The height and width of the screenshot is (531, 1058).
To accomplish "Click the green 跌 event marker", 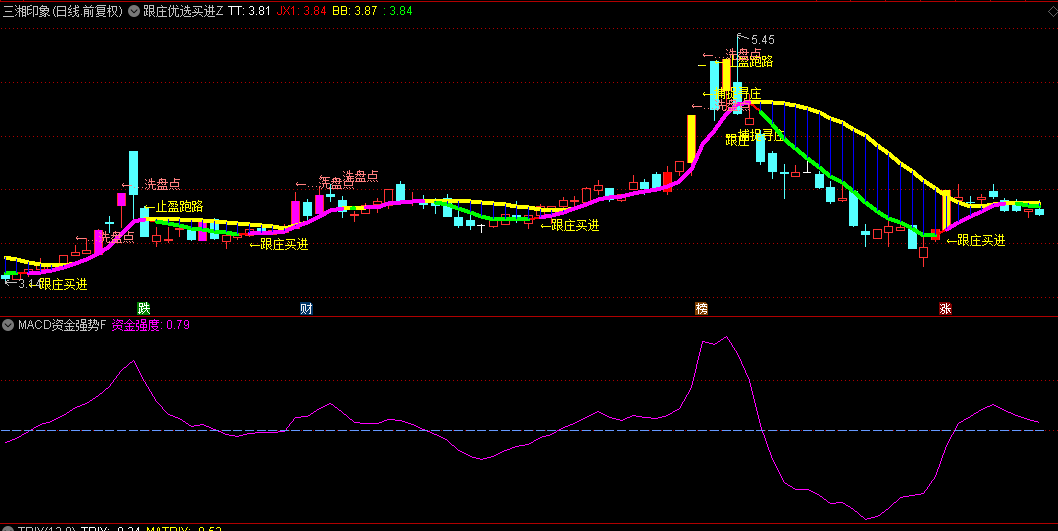I will point(144,309).
